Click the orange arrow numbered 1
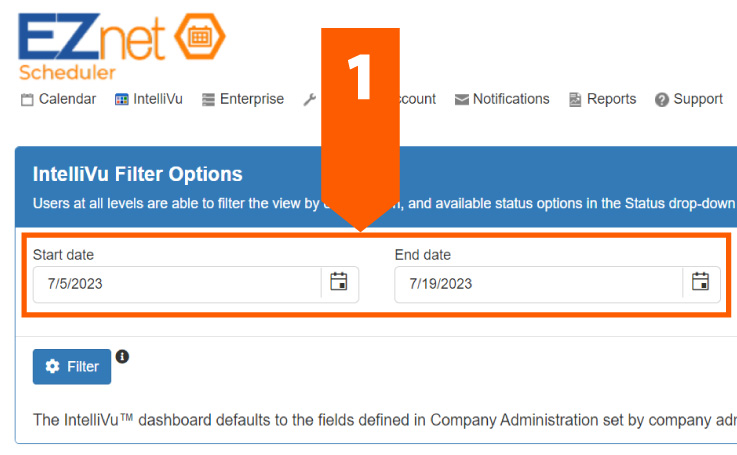Viewport: 737px width, 455px height. click(360, 120)
